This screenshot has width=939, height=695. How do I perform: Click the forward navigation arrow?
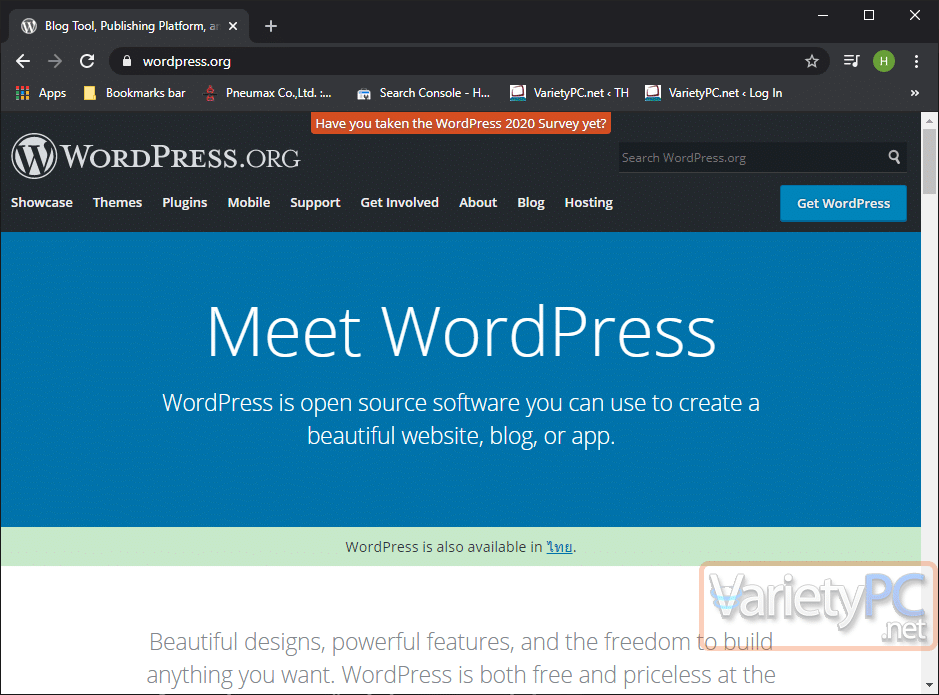pos(54,61)
